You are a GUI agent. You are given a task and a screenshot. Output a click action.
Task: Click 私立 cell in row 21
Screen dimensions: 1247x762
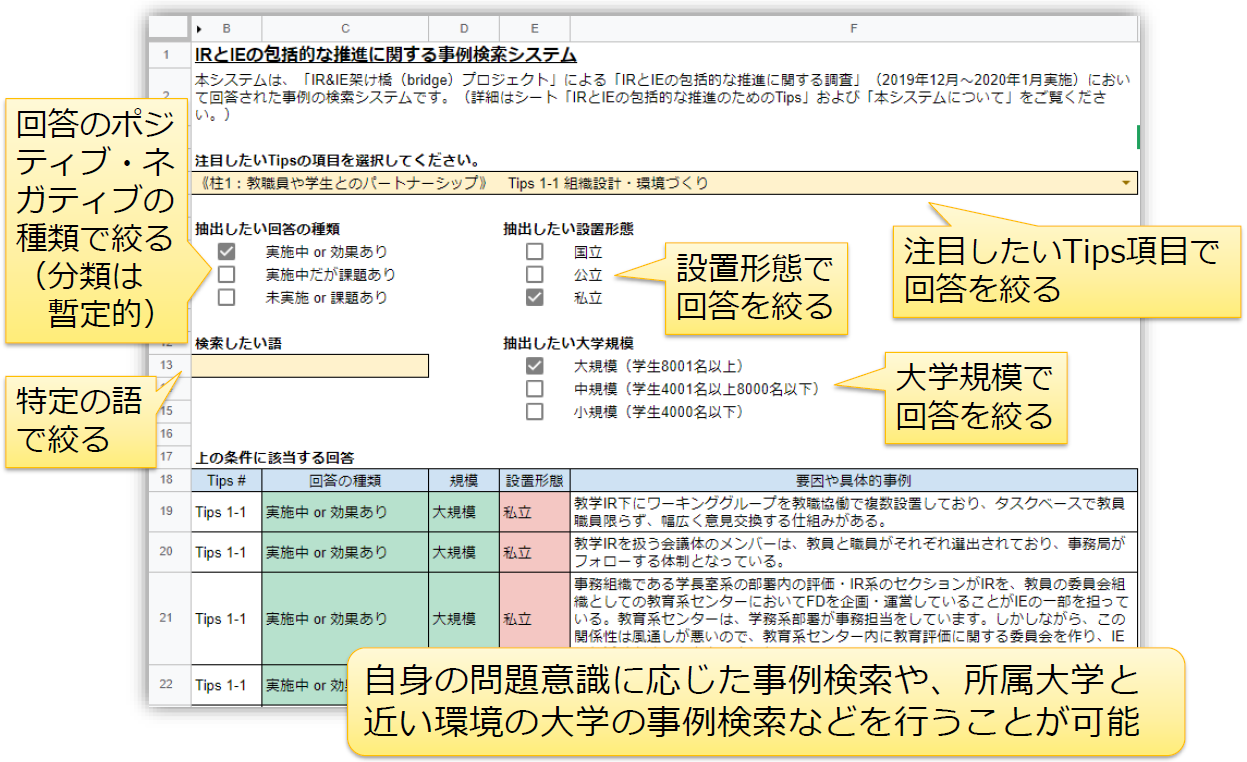(x=534, y=619)
